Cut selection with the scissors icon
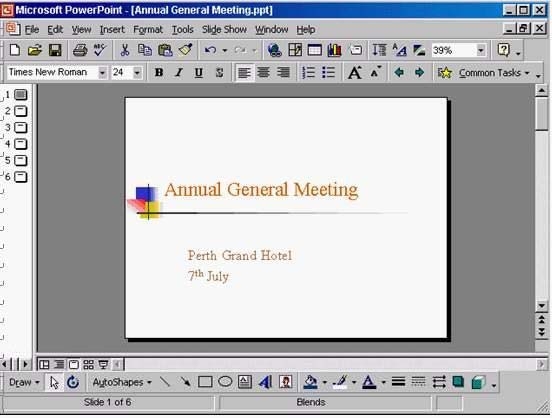This screenshot has width=552, height=418. pyautogui.click(x=124, y=50)
